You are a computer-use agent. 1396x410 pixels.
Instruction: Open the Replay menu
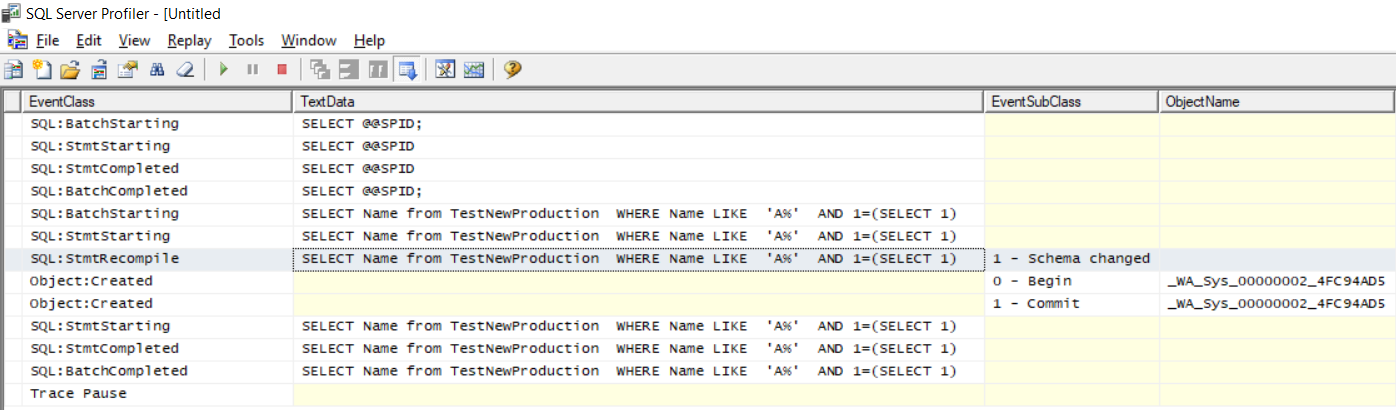189,41
